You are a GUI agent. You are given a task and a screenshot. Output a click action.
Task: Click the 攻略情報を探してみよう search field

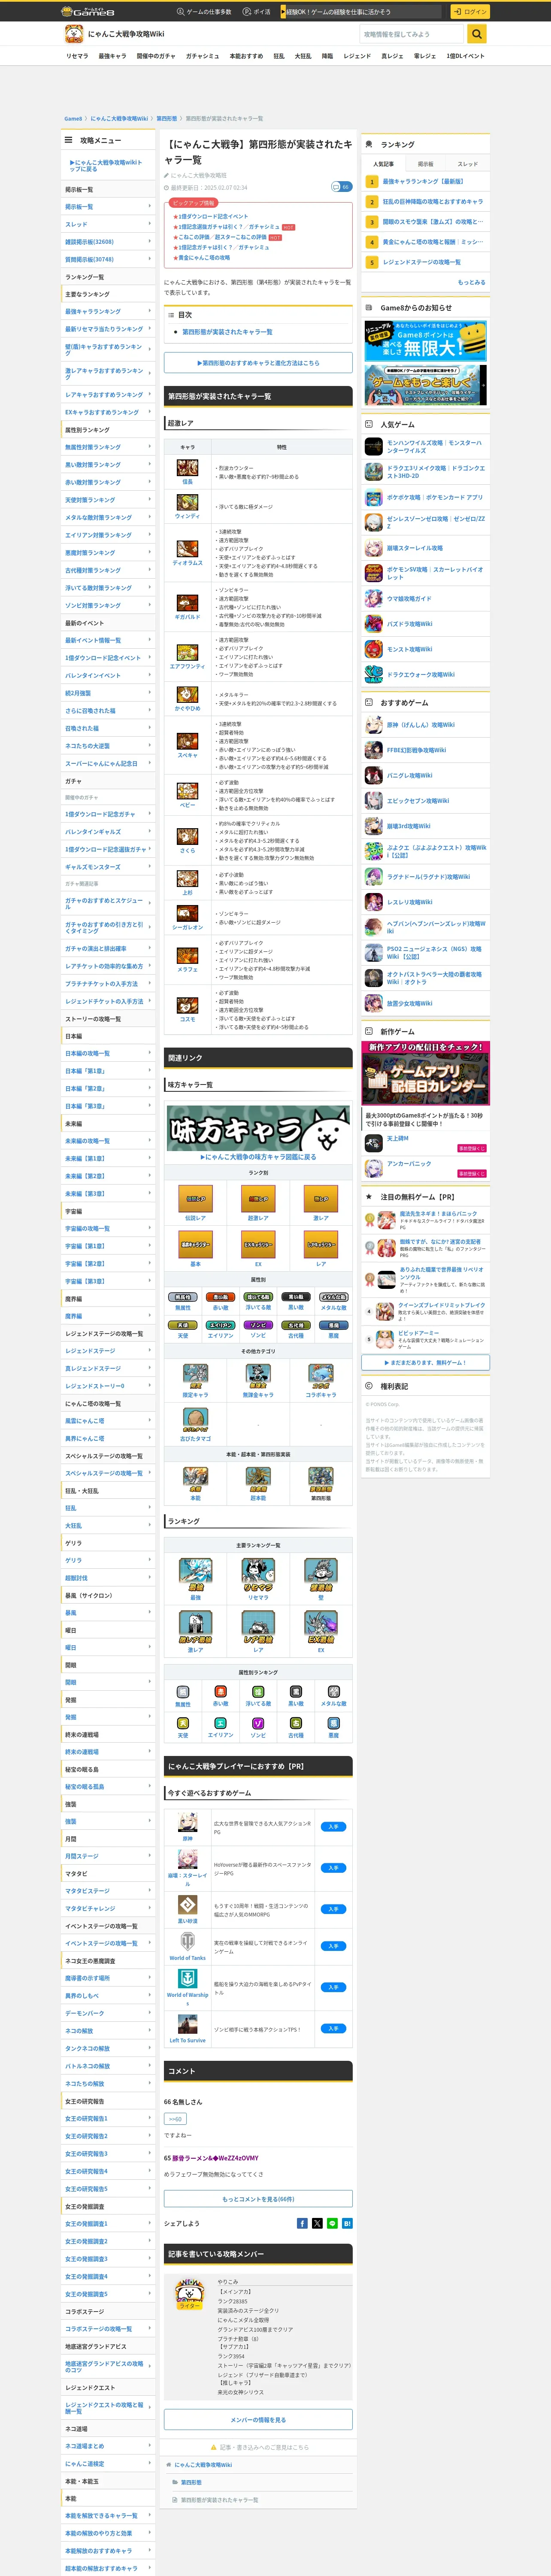coord(413,34)
